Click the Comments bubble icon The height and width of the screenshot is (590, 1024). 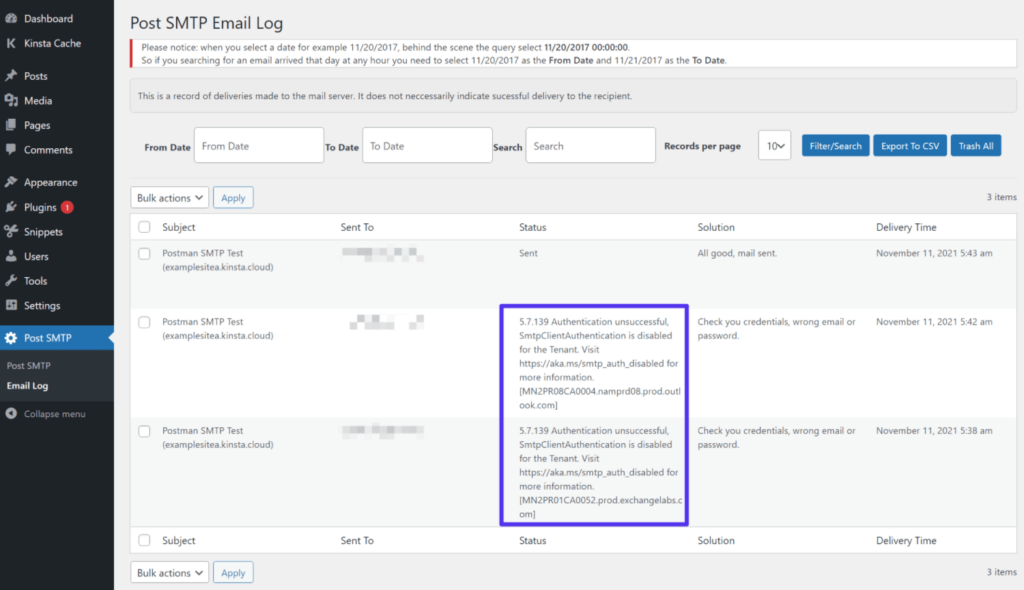tap(11, 150)
